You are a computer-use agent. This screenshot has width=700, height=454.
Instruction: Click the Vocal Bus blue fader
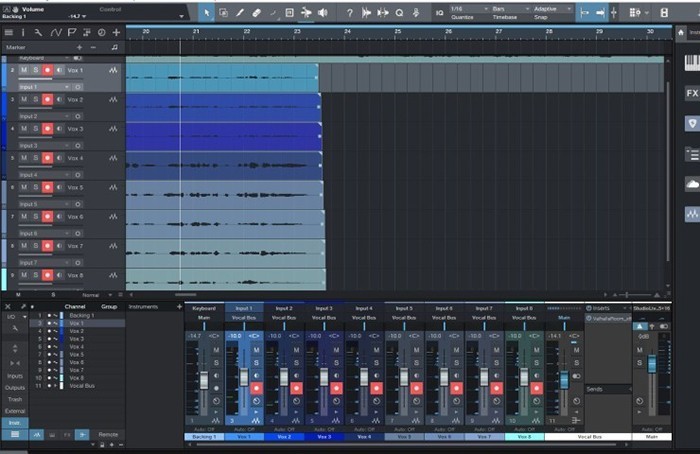point(564,379)
